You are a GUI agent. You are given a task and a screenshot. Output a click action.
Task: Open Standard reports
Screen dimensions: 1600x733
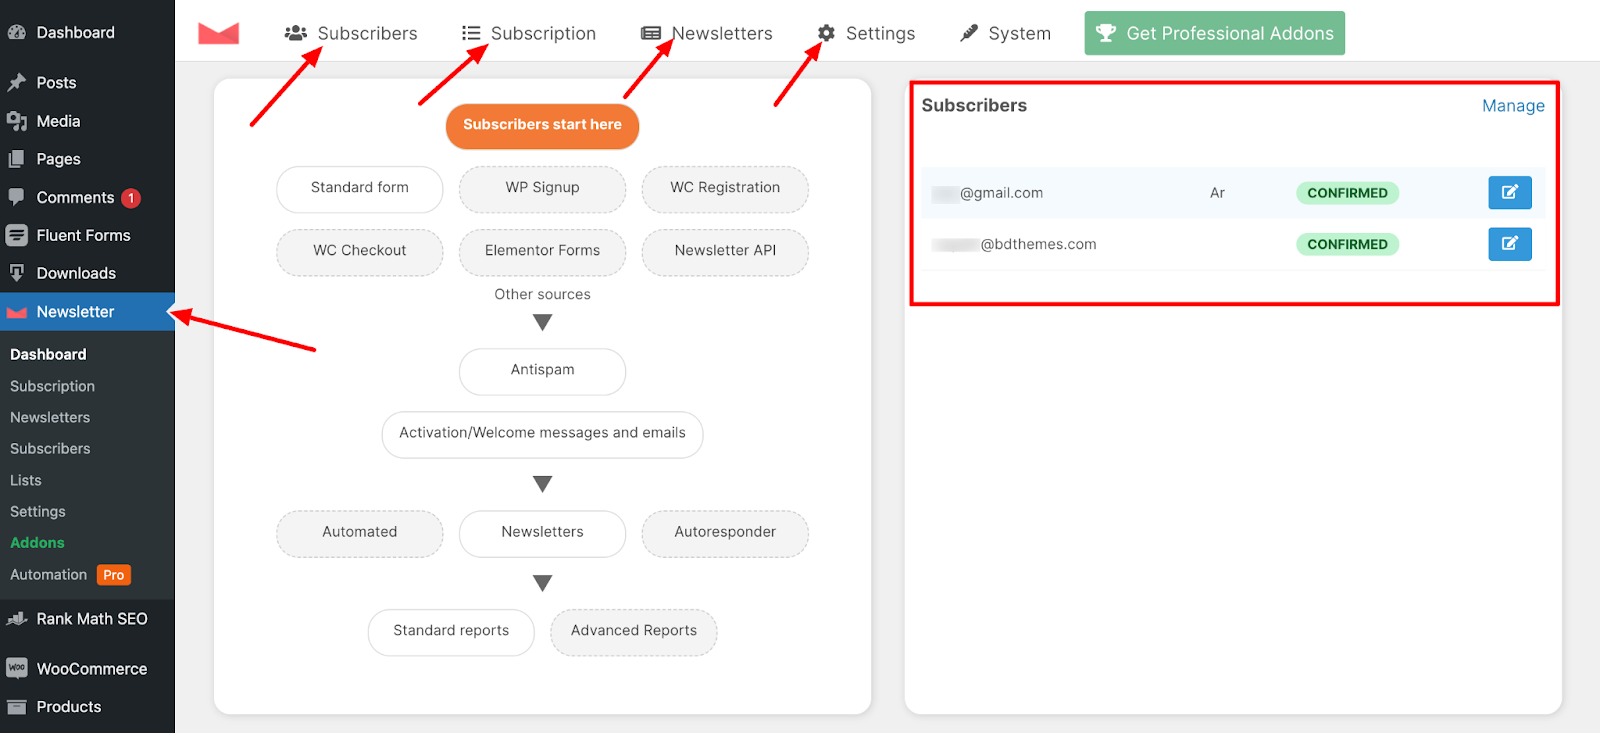click(451, 631)
